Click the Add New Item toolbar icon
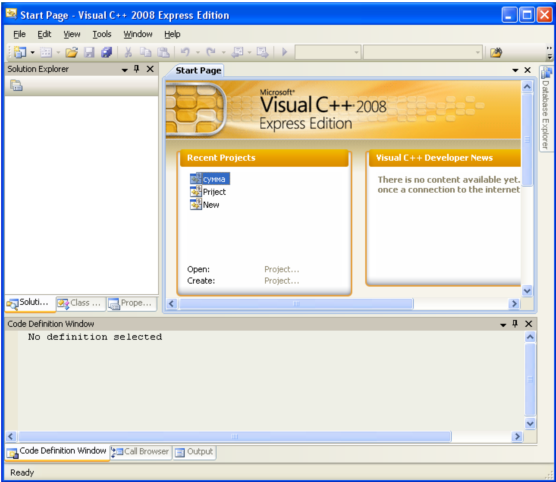The width and height of the screenshot is (556, 482). click(x=46, y=52)
